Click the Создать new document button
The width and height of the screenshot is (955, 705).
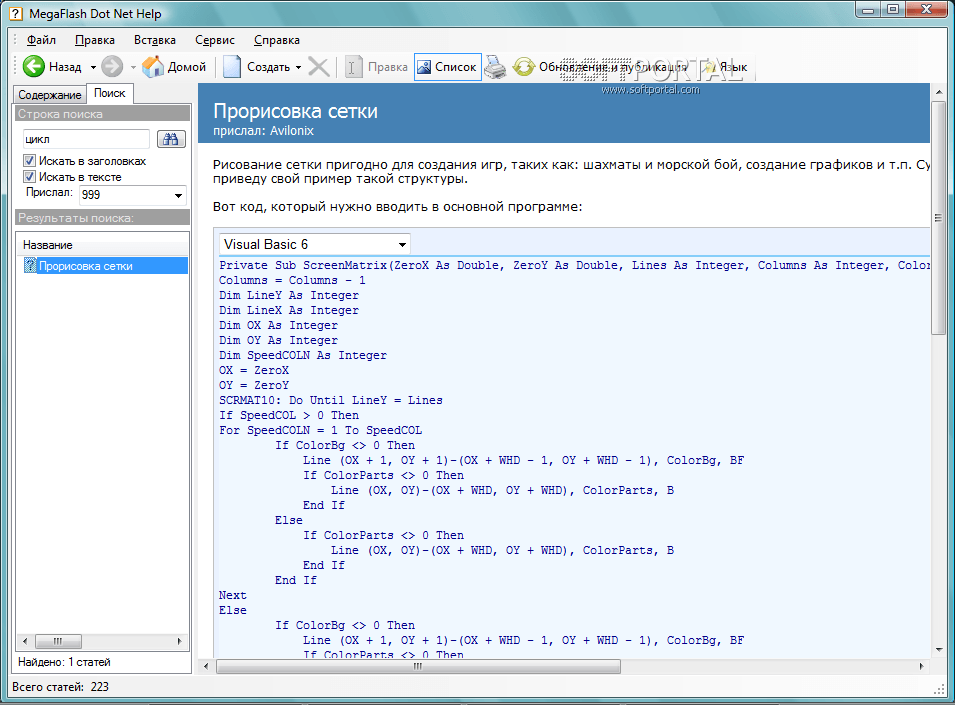point(256,67)
